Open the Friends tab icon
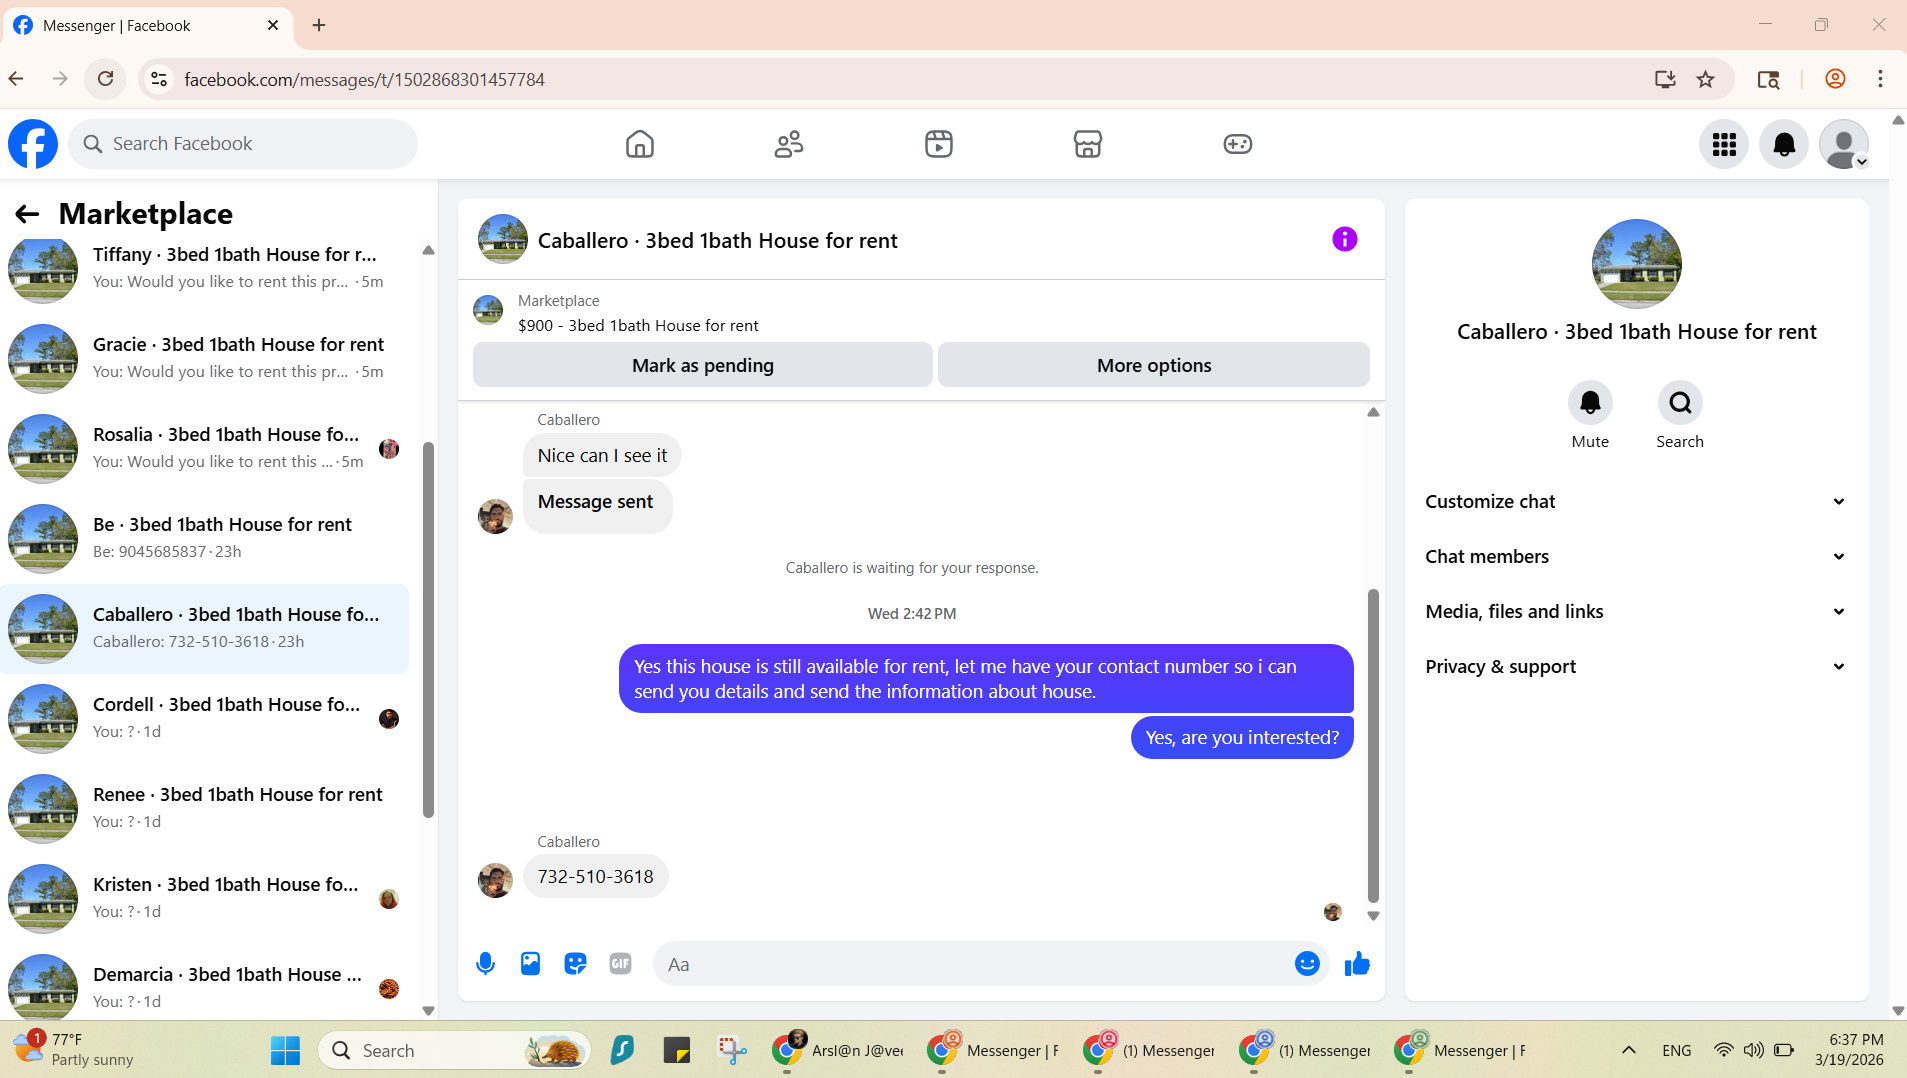1907x1078 pixels. (x=789, y=144)
